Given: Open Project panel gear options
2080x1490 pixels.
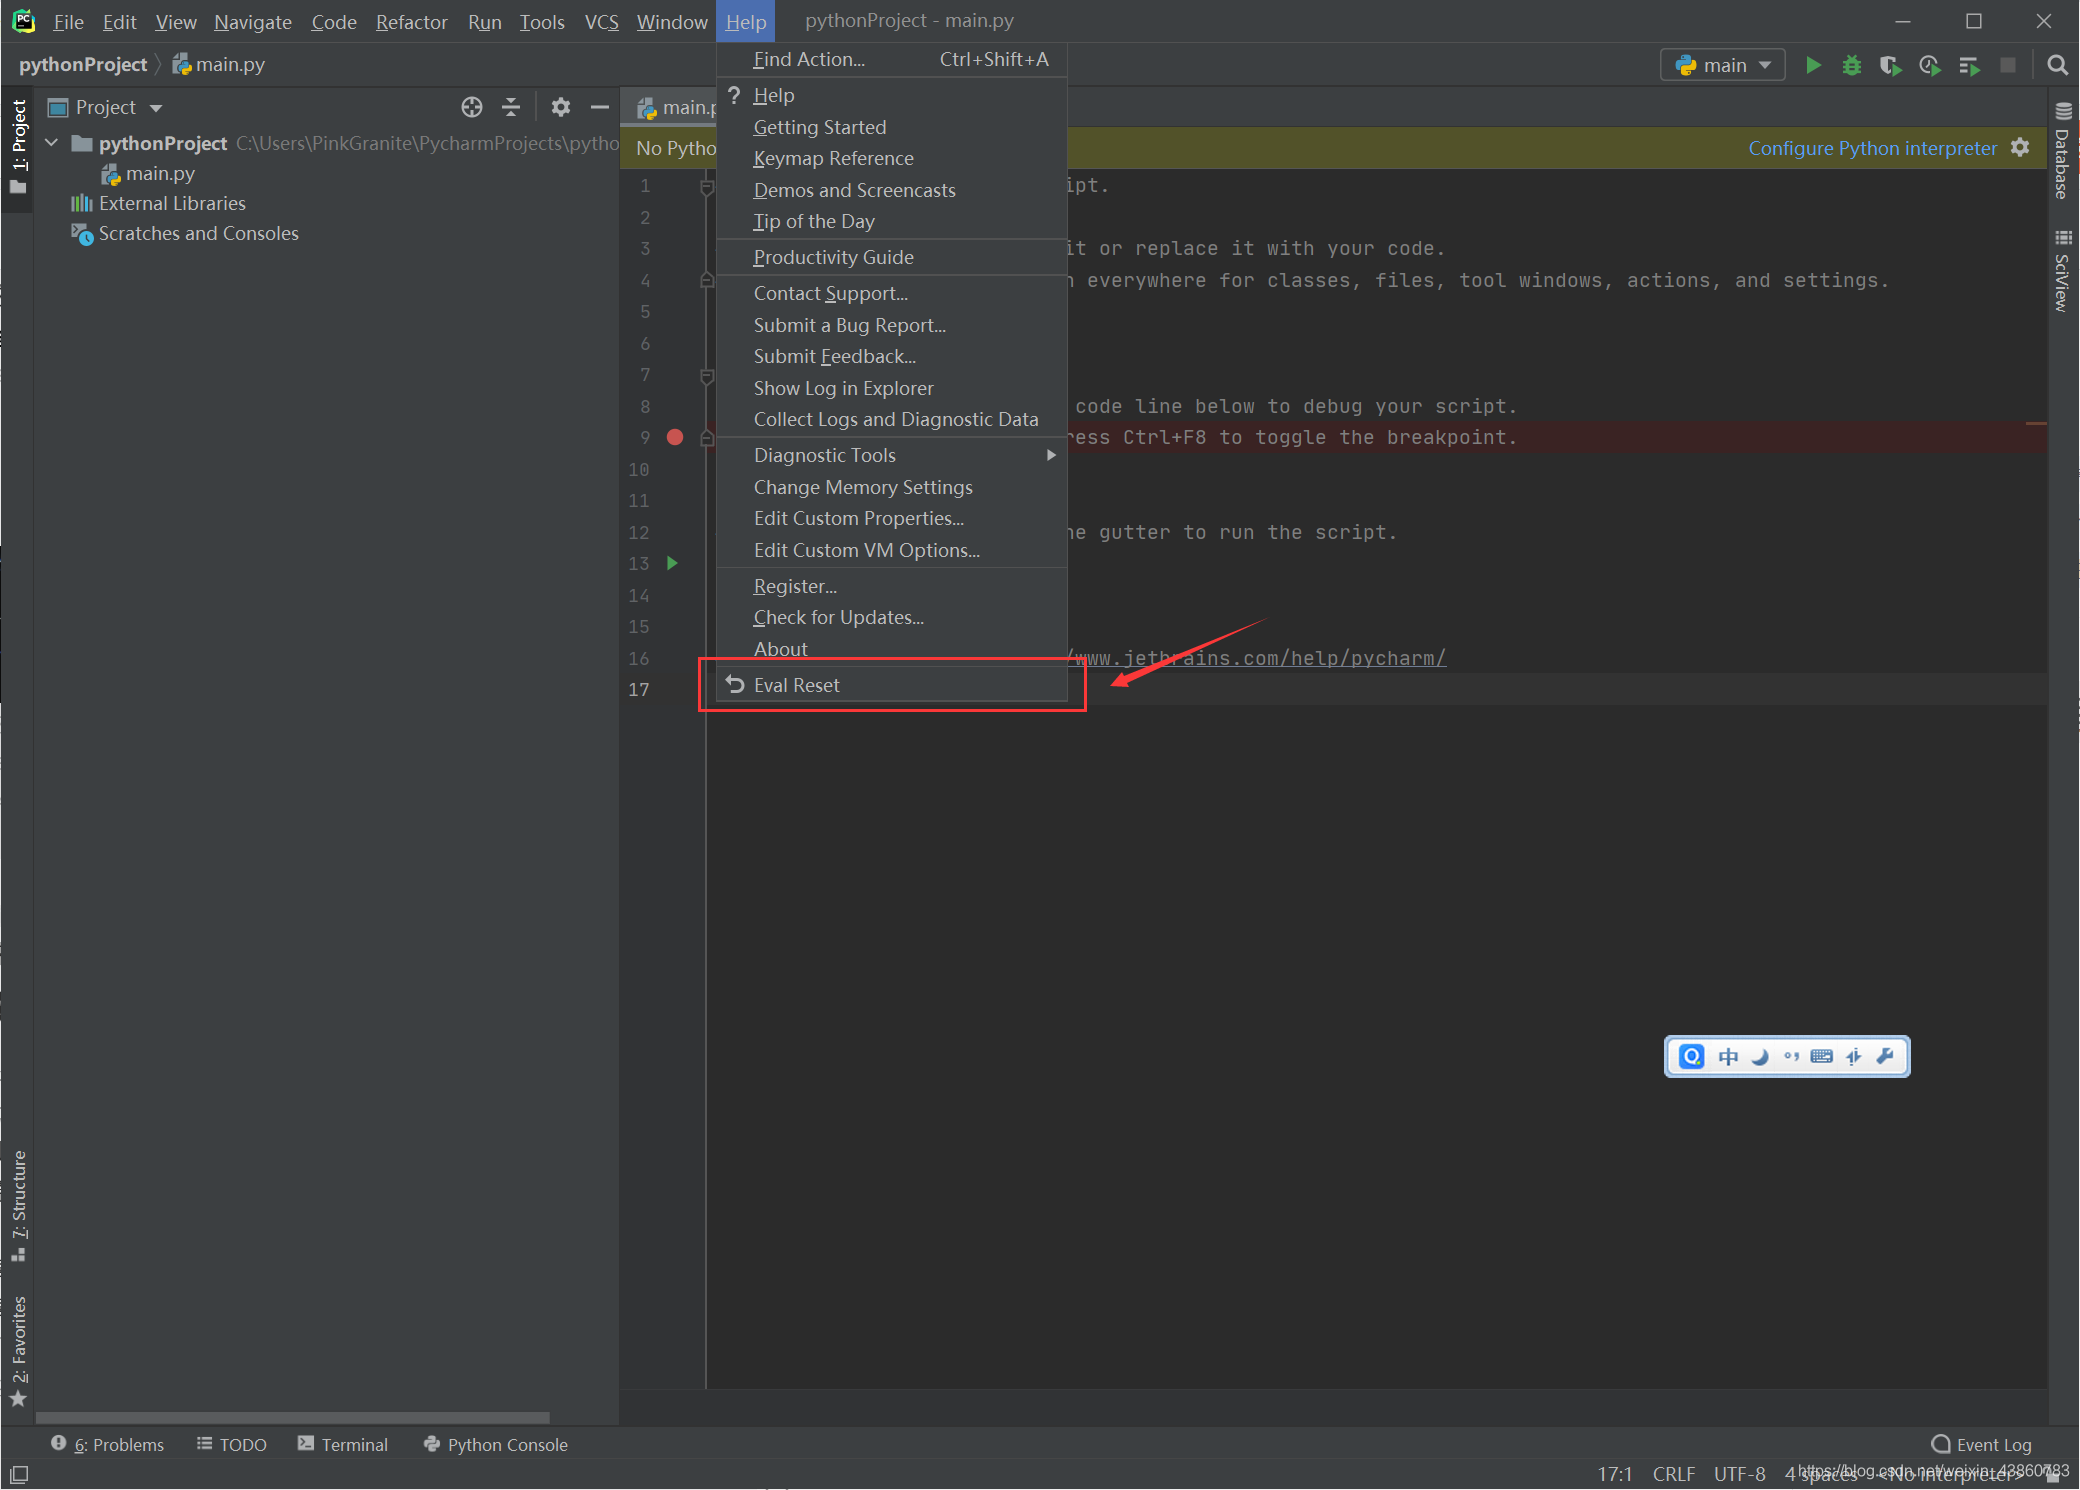Looking at the screenshot, I should click(561, 107).
